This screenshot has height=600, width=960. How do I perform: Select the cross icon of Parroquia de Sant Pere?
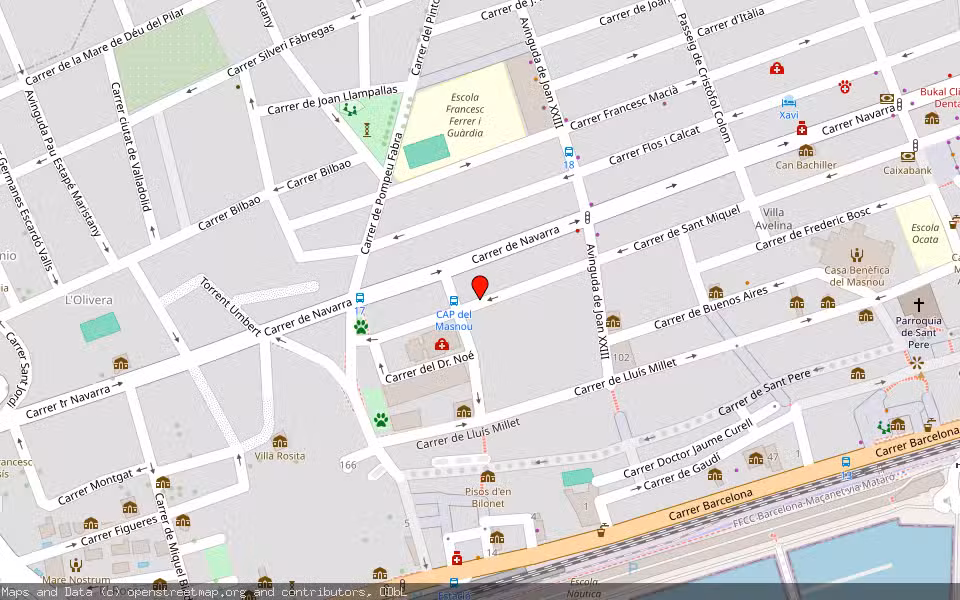[918, 304]
